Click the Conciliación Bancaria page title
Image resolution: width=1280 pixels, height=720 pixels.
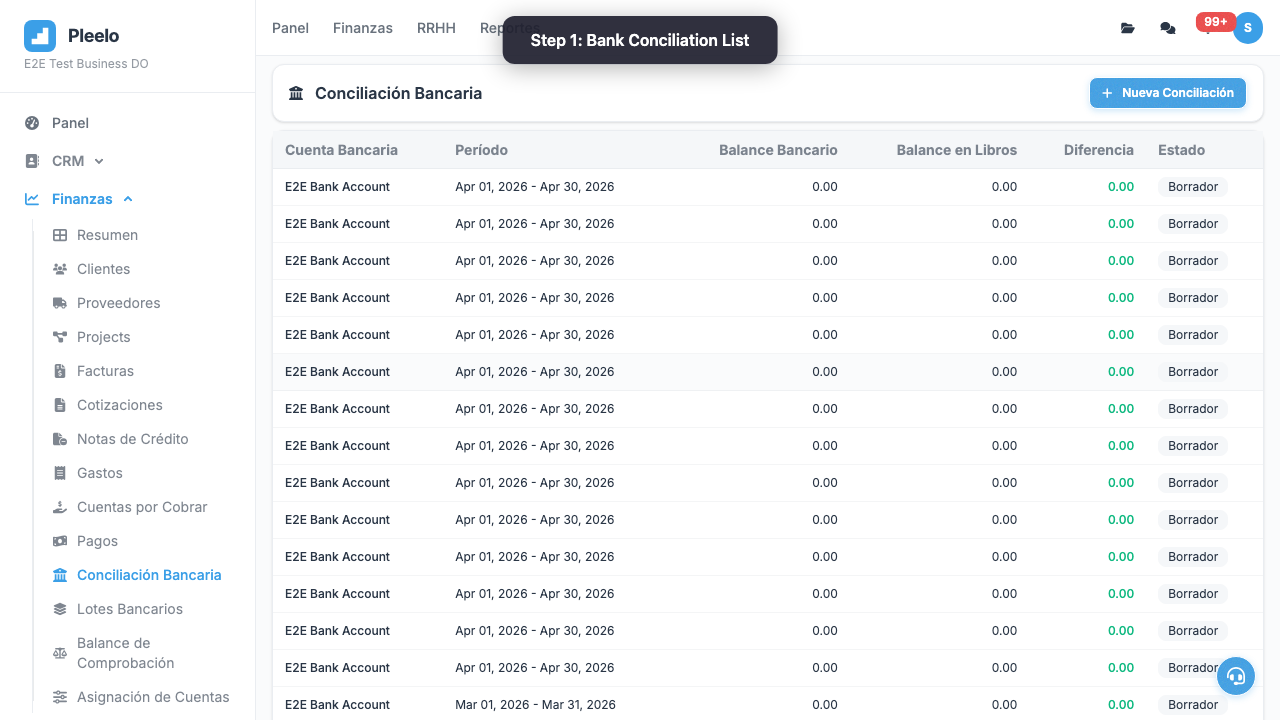tap(398, 93)
